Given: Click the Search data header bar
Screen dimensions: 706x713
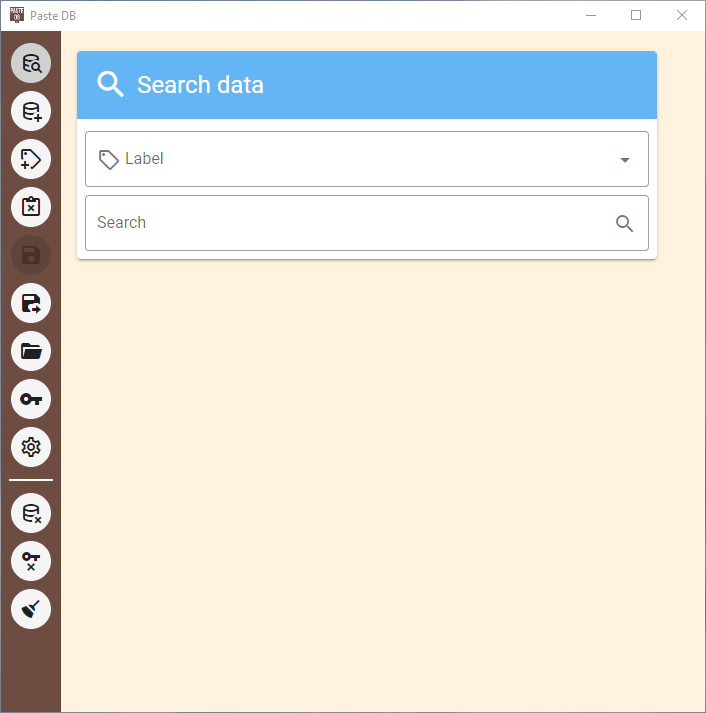Looking at the screenshot, I should (x=367, y=85).
